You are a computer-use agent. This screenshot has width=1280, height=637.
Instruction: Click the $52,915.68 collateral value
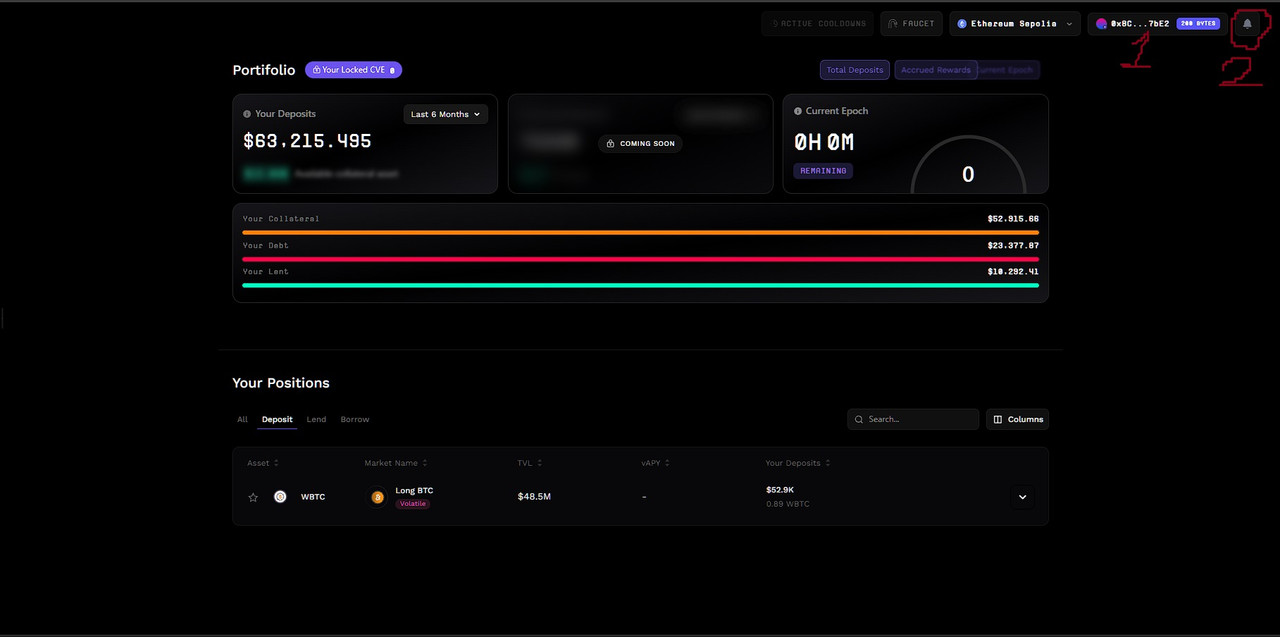(x=1013, y=218)
